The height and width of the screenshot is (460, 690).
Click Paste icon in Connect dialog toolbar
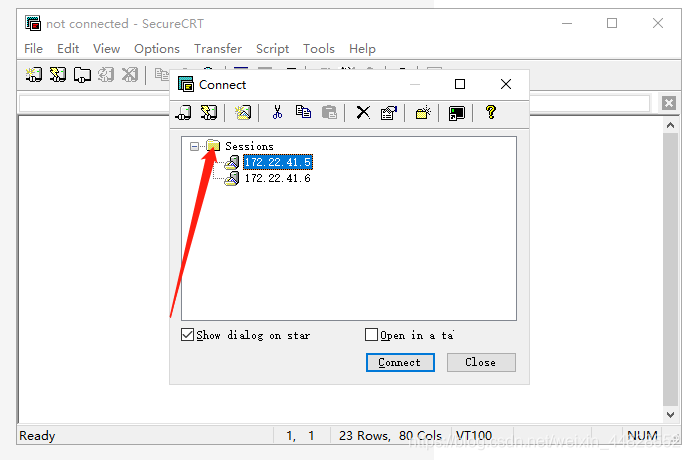(329, 113)
